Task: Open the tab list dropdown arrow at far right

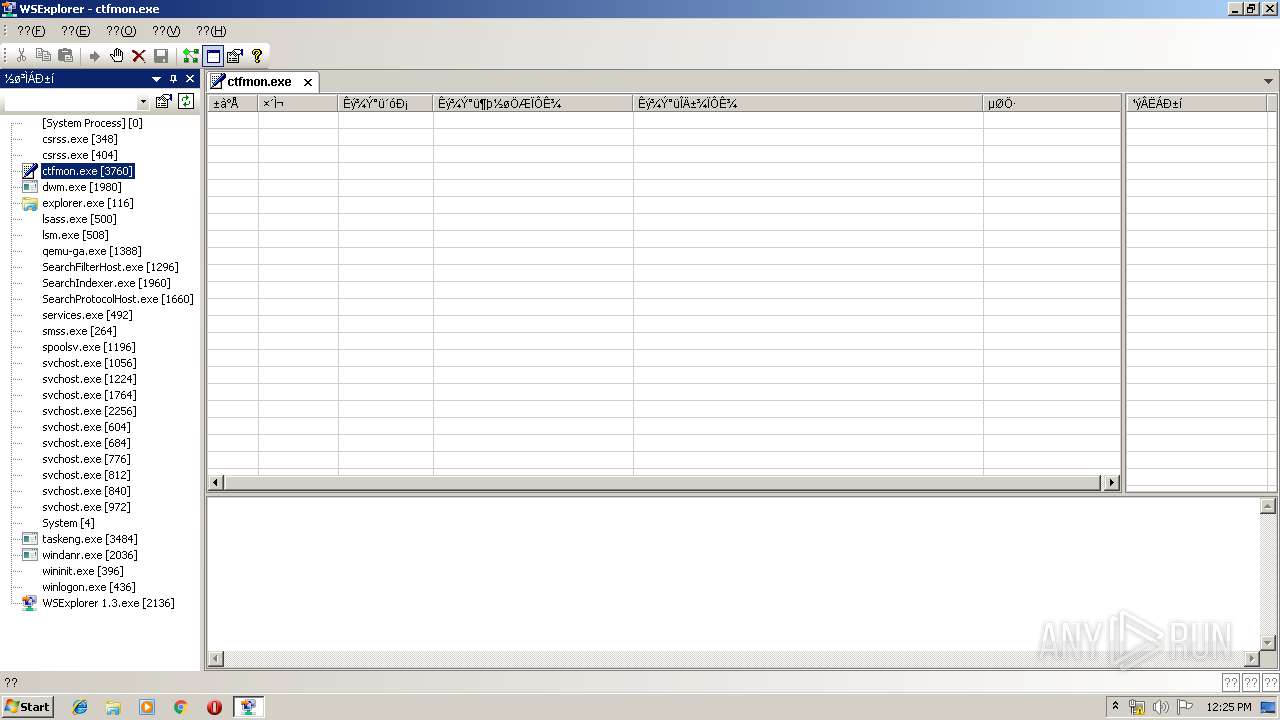Action: pyautogui.click(x=1270, y=81)
